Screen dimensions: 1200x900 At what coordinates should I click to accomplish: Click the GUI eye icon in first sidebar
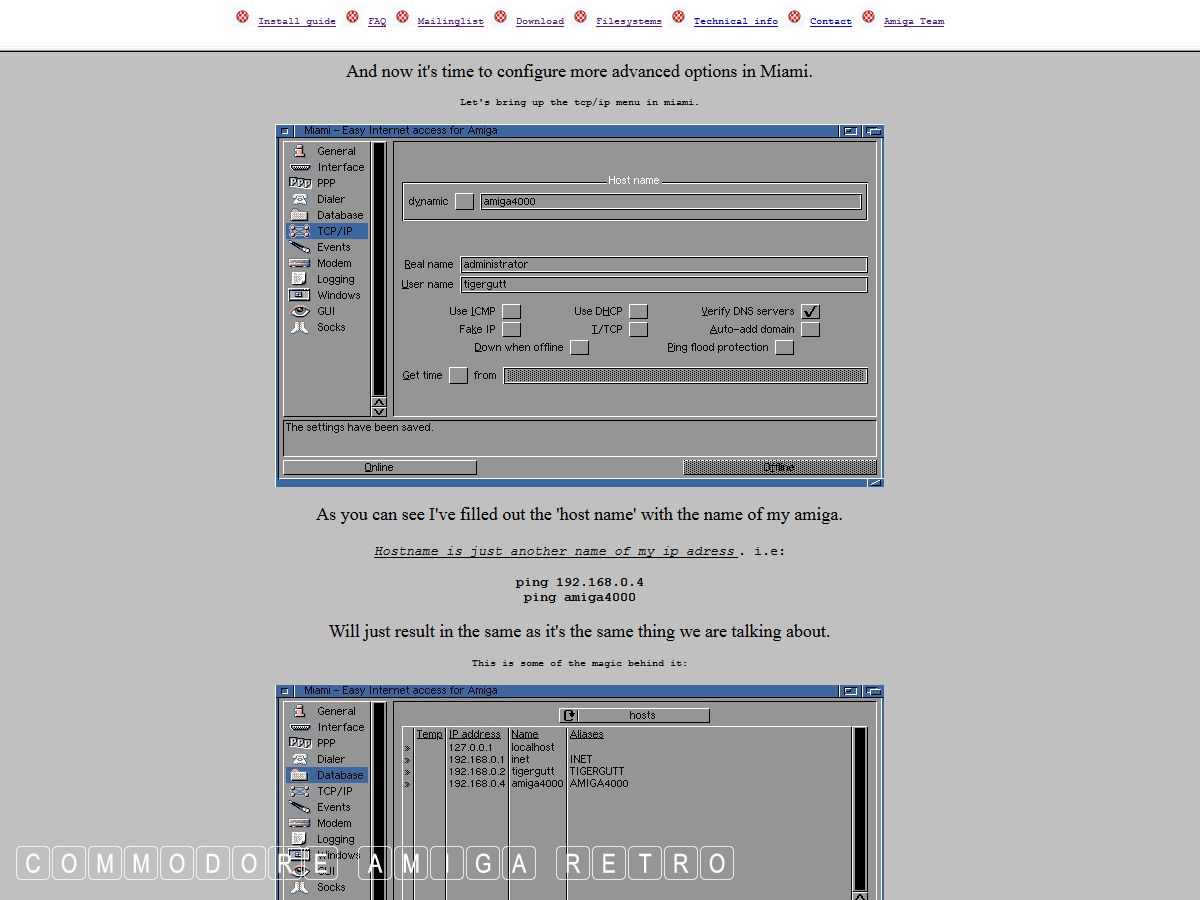pos(299,311)
